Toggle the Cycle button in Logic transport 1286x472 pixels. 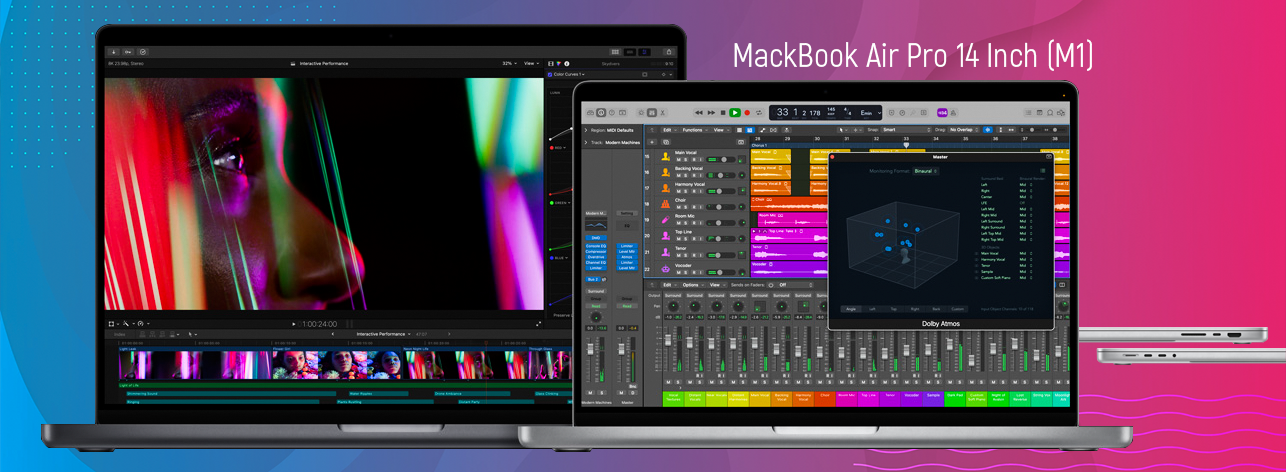759,113
